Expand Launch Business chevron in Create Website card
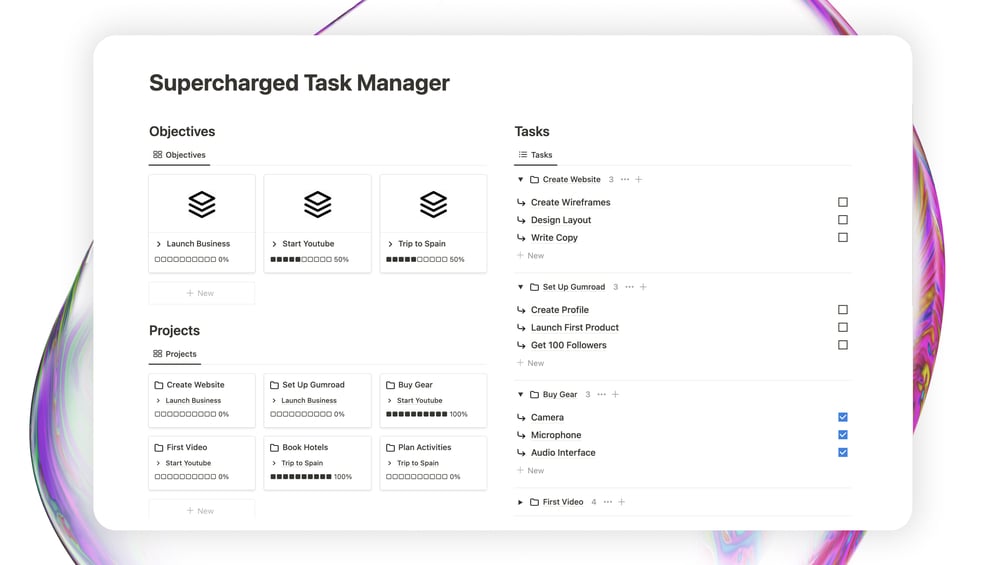 [158, 401]
